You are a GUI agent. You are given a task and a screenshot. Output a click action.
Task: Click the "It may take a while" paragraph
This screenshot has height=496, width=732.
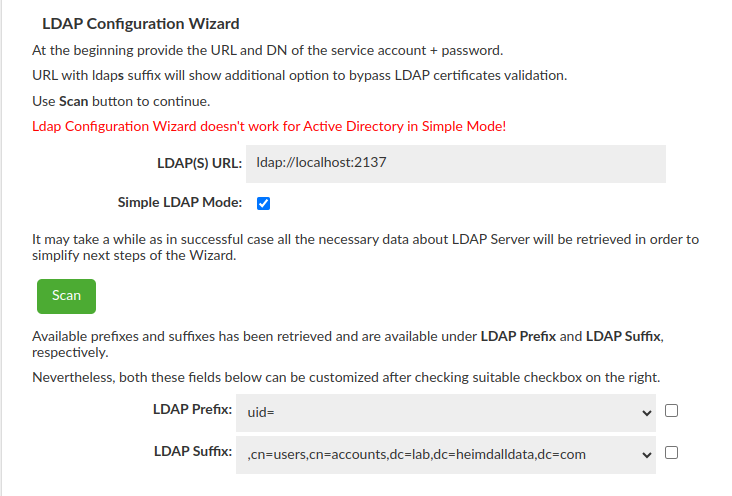(365, 248)
